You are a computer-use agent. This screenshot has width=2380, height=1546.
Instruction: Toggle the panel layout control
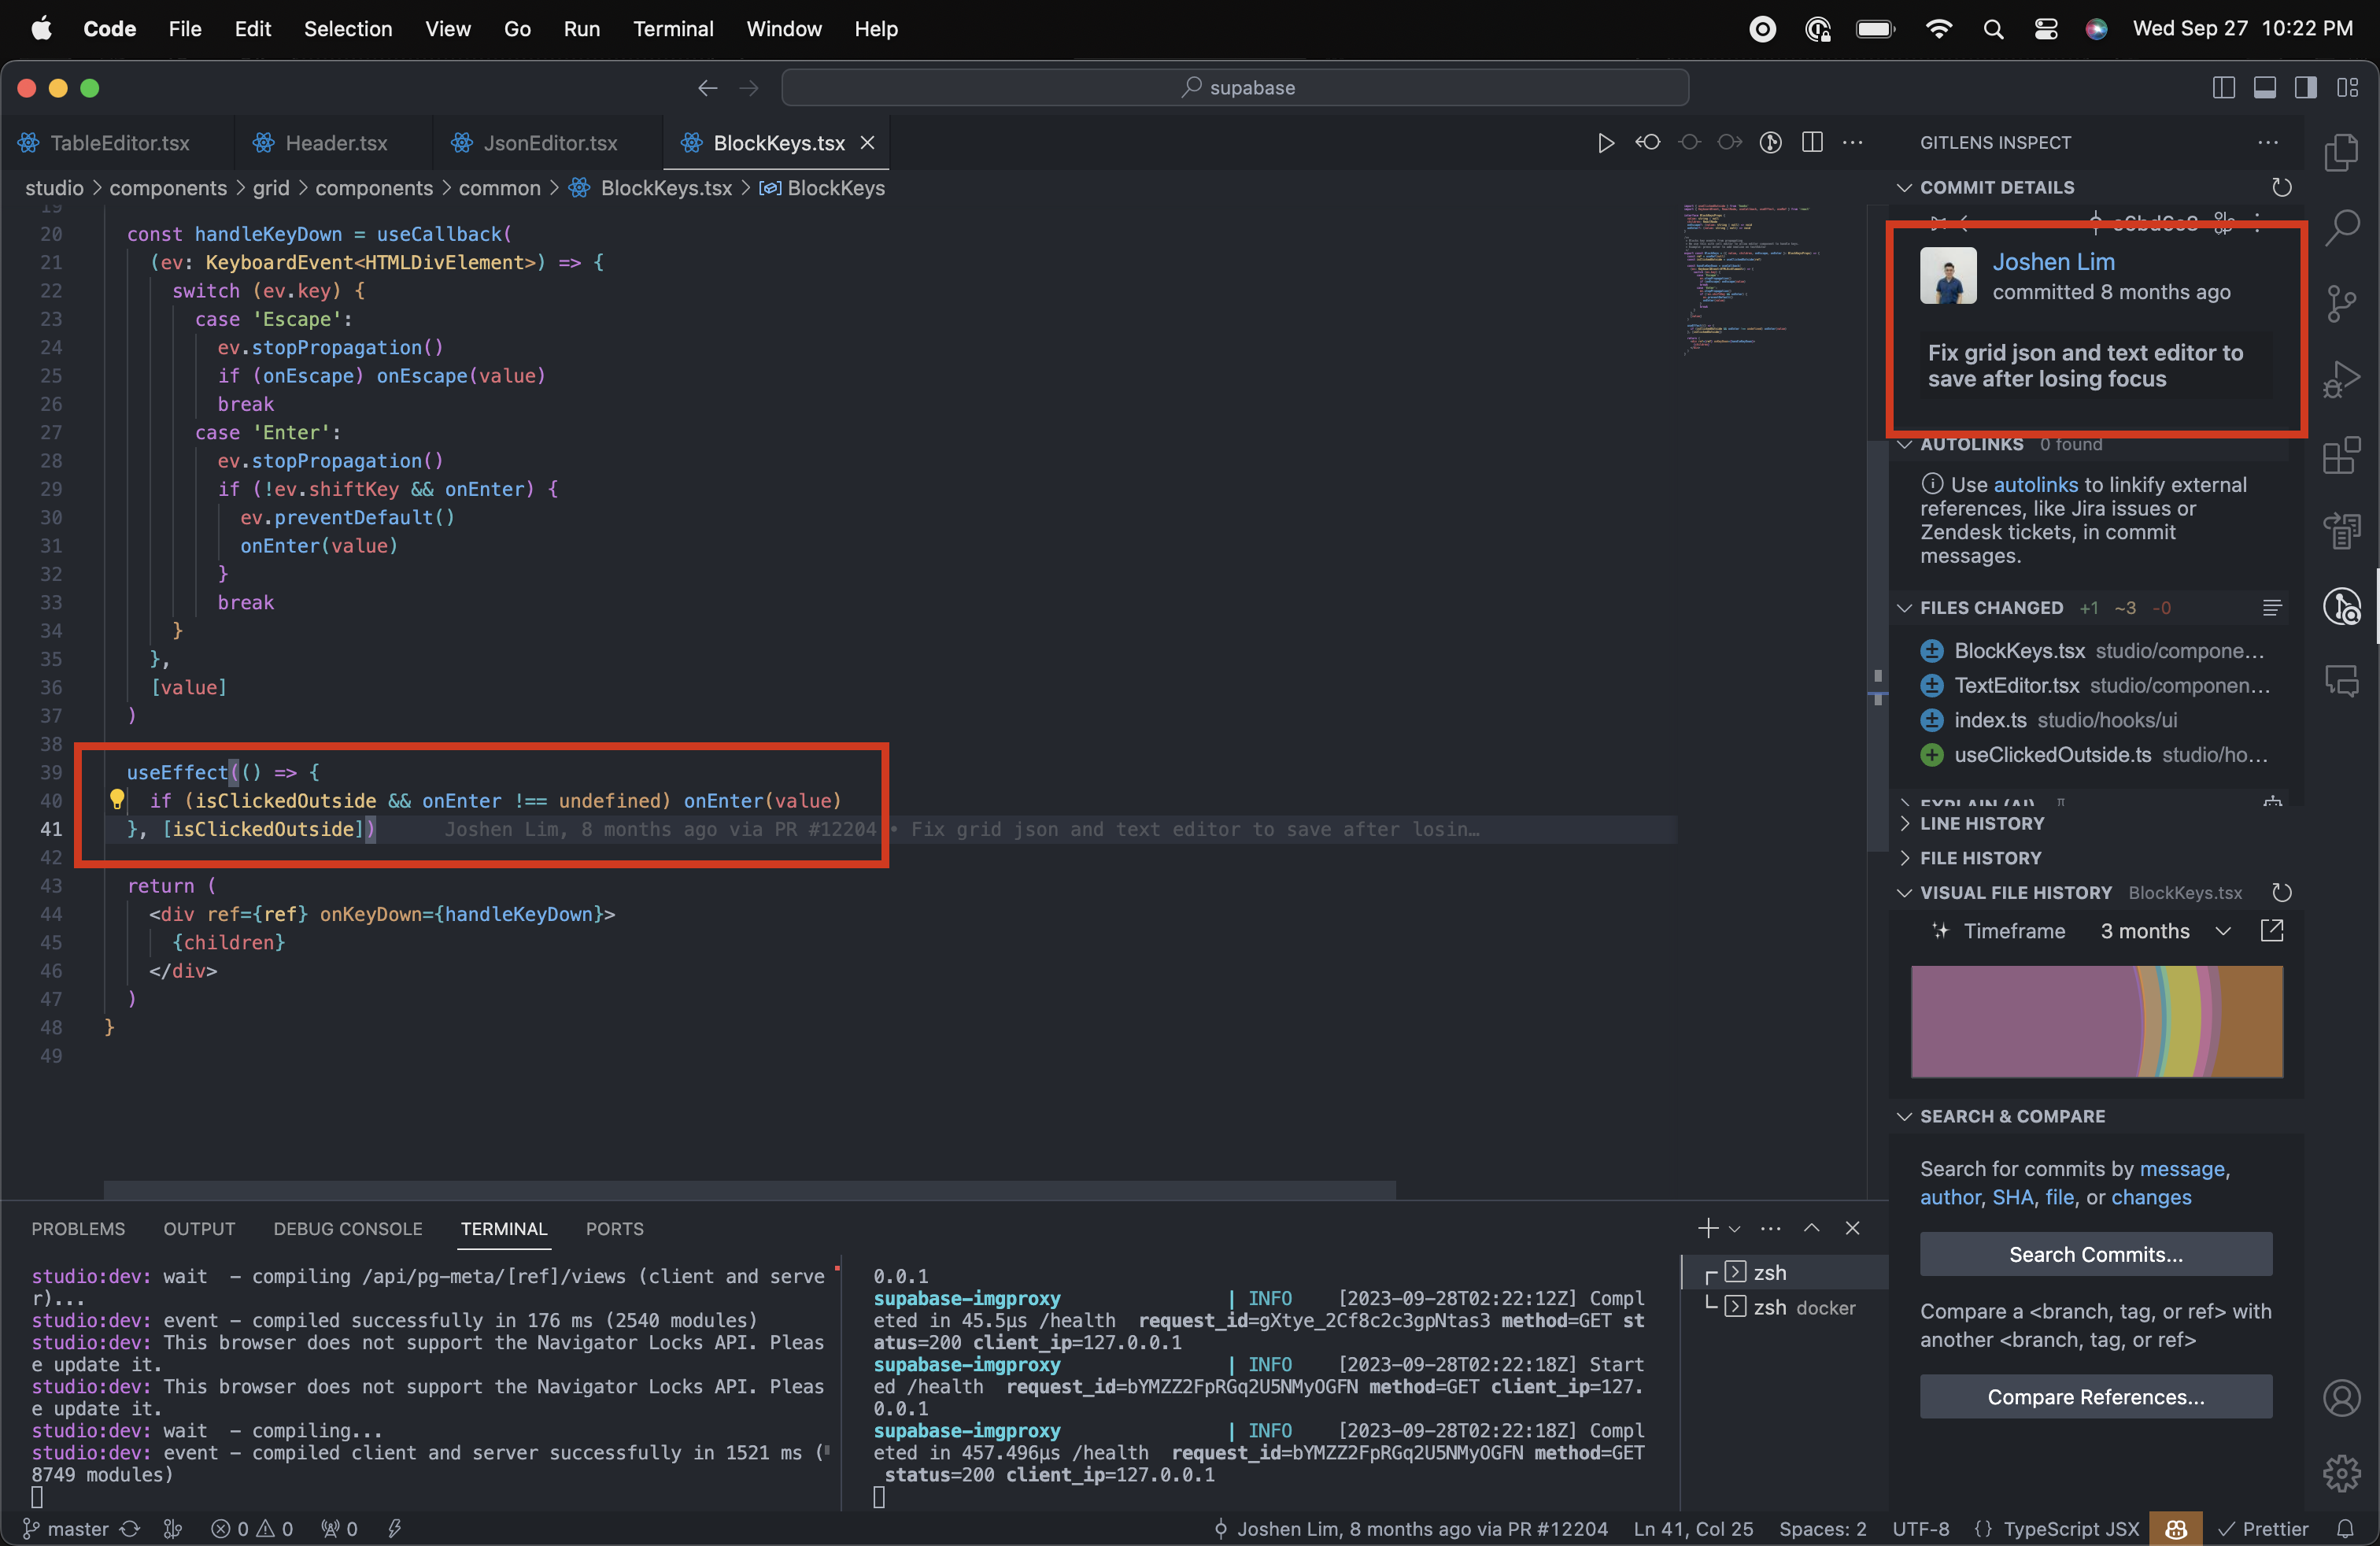(2266, 87)
